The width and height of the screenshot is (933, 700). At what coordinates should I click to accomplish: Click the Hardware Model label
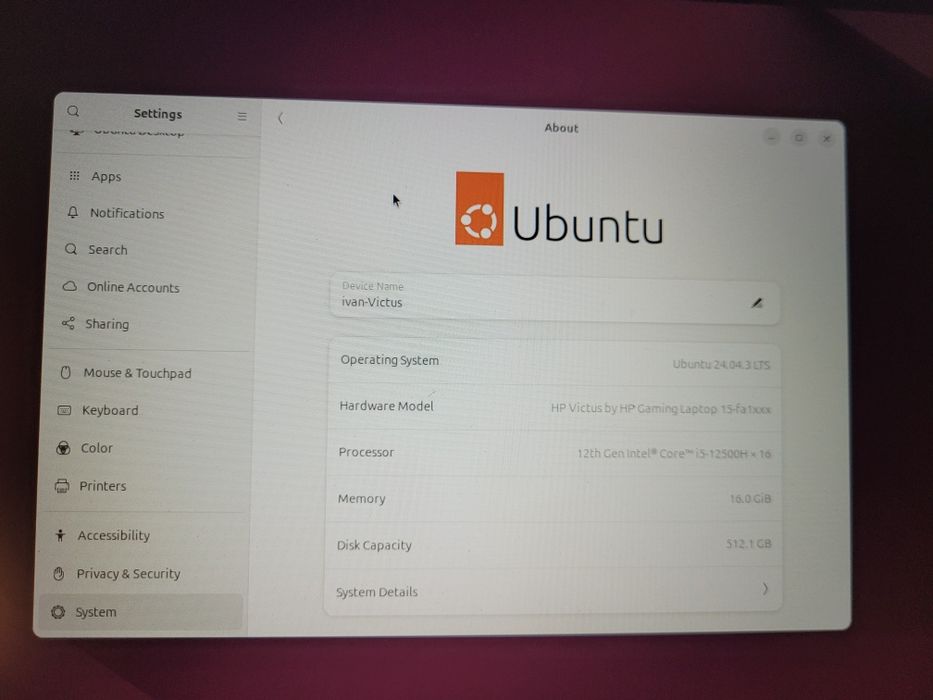point(386,406)
